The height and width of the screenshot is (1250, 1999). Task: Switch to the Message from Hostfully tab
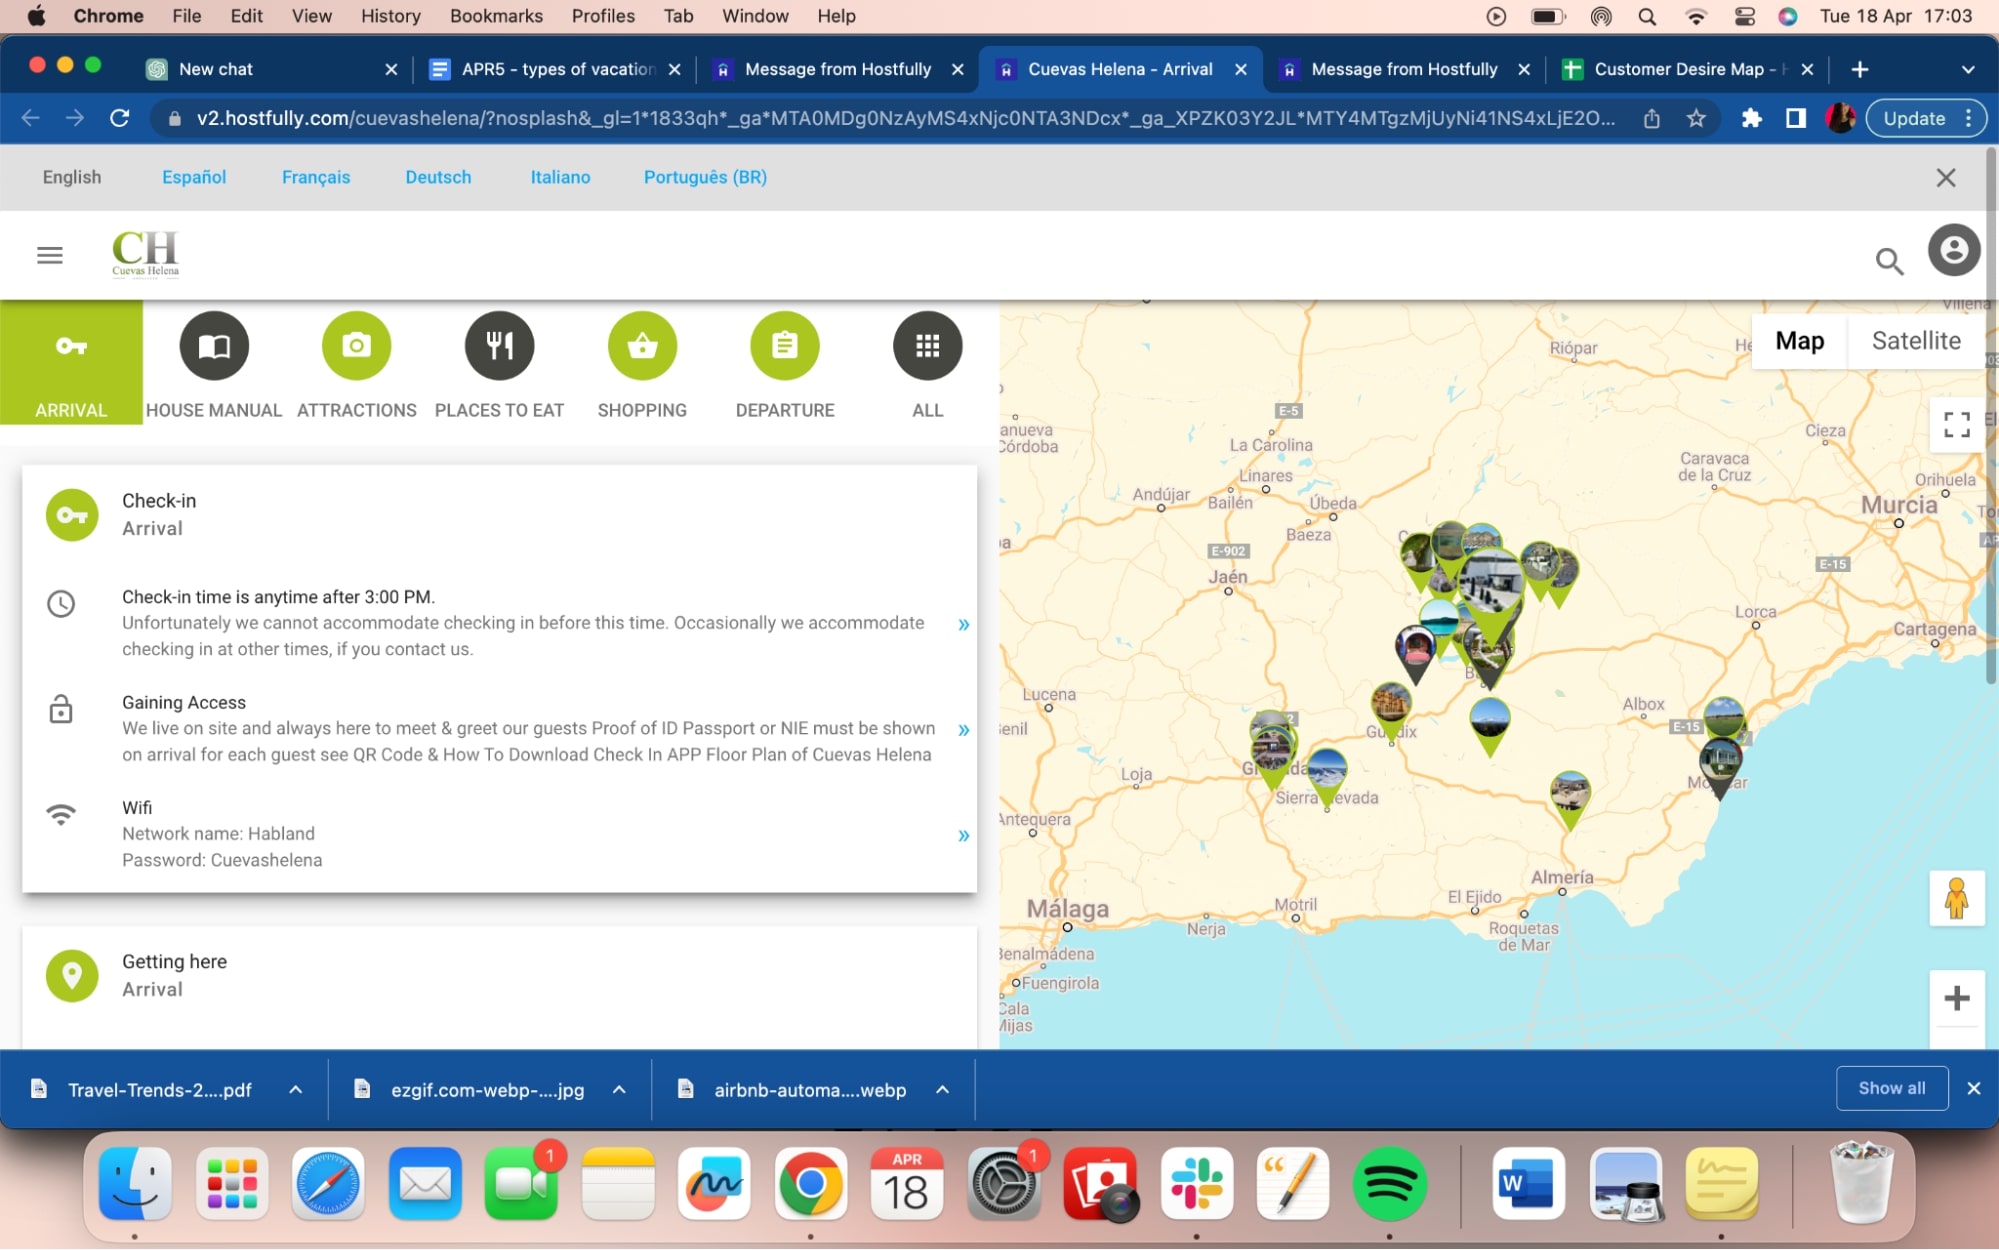pyautogui.click(x=838, y=69)
